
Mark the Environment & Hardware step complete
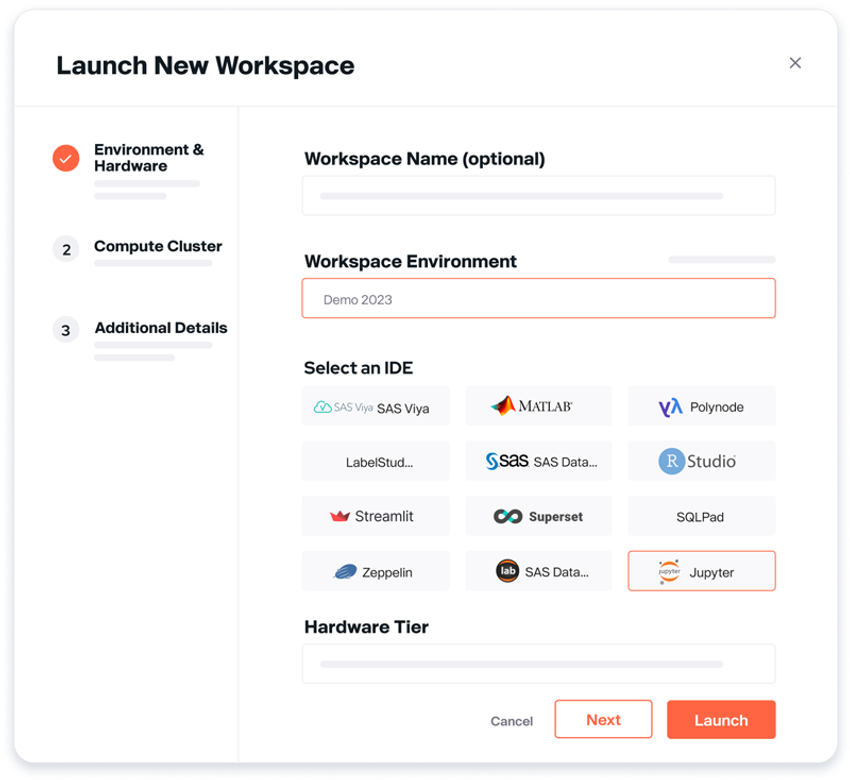click(x=65, y=158)
